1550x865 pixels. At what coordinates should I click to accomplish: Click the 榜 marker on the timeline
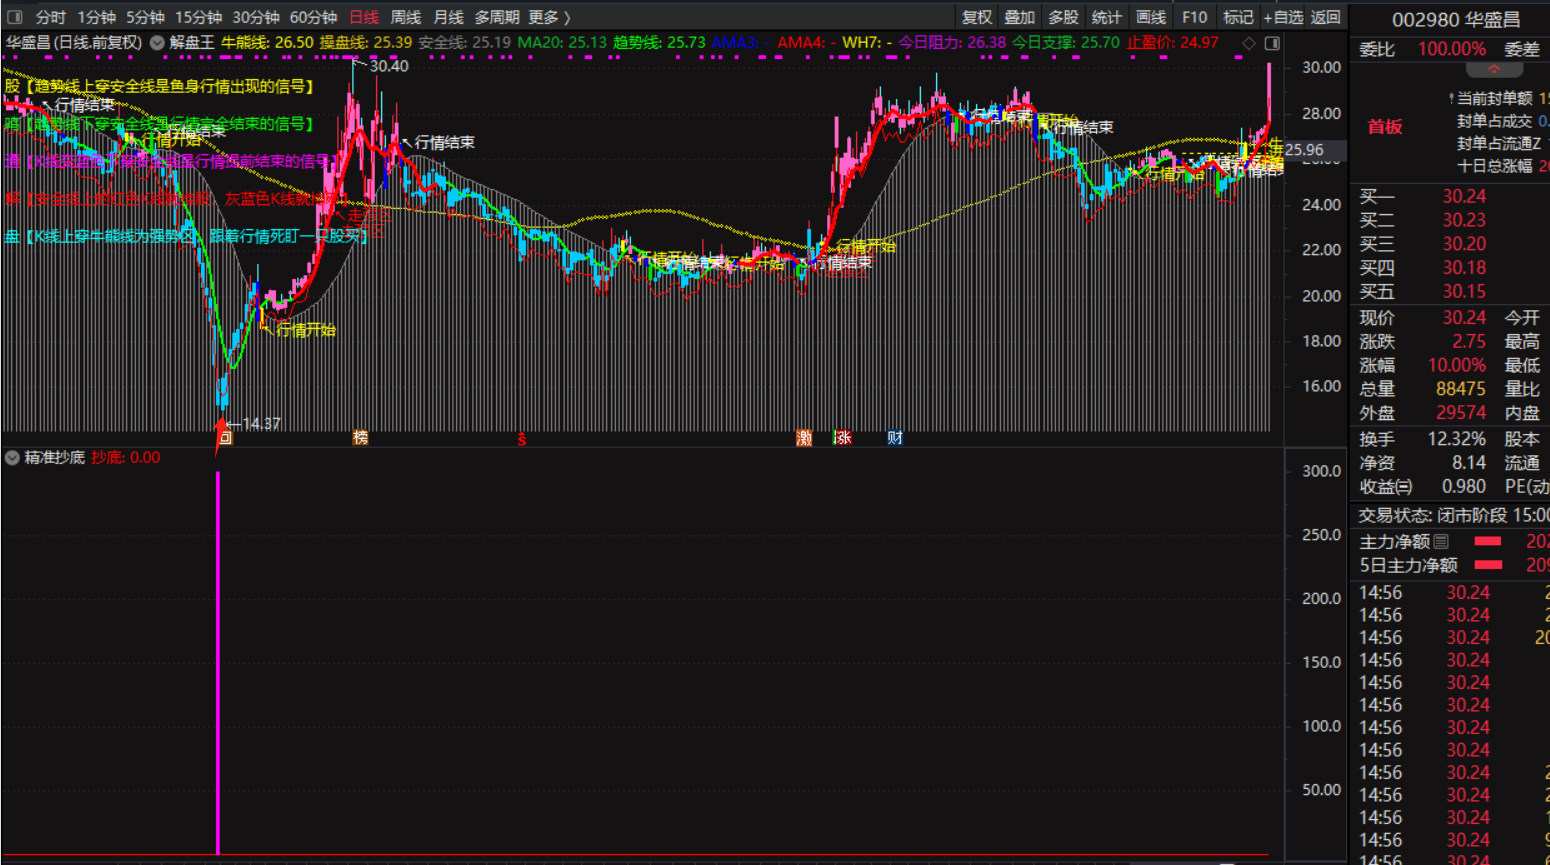(361, 438)
